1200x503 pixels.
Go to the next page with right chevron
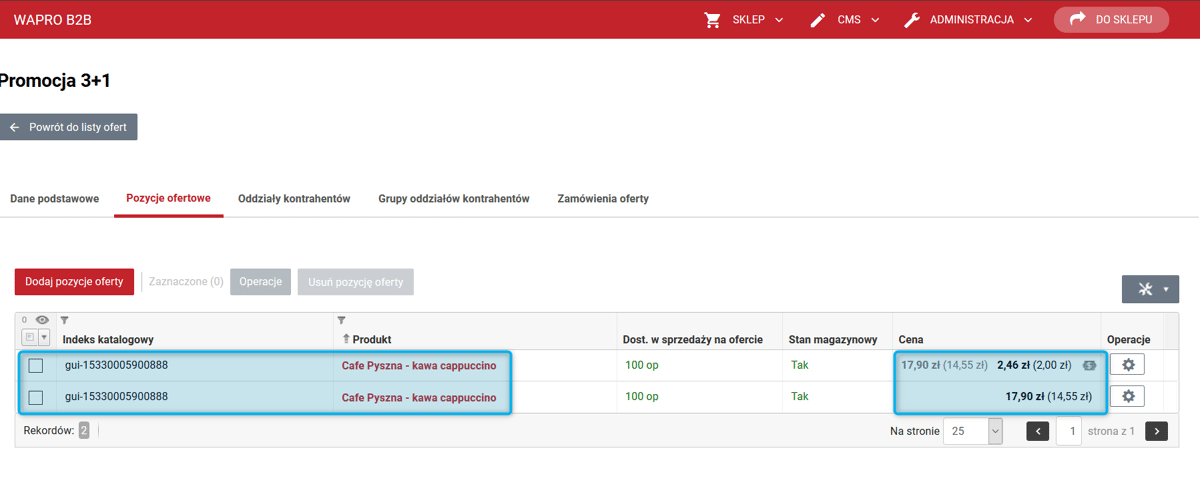1156,431
